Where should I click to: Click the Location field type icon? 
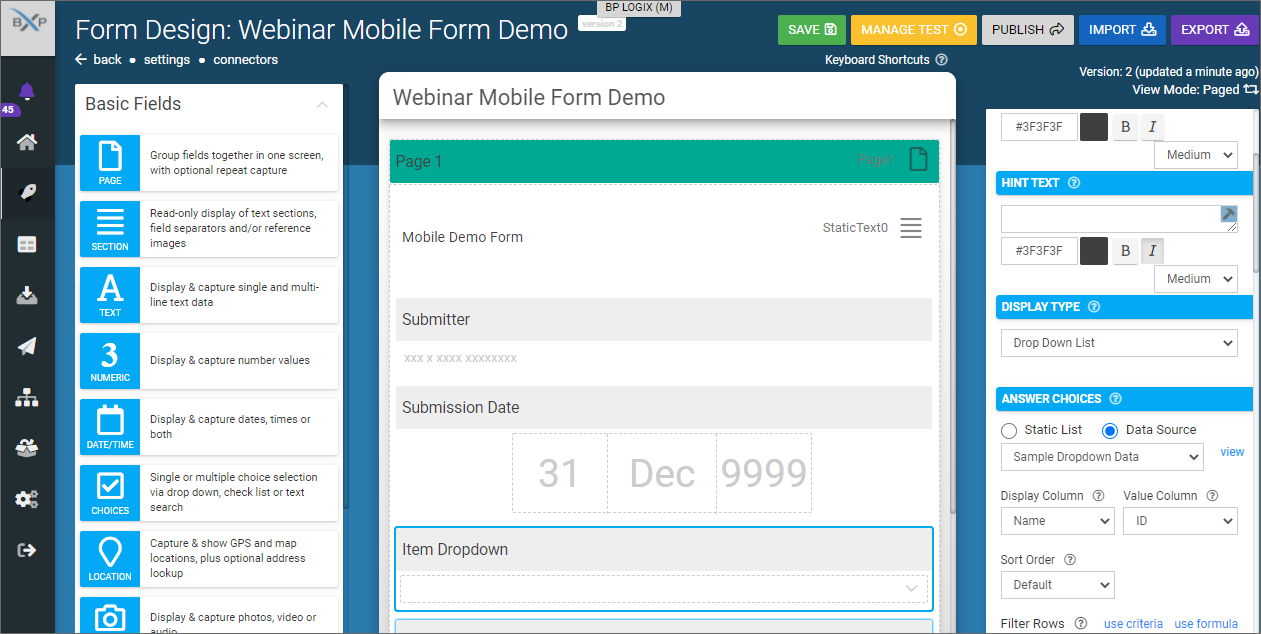coord(110,558)
